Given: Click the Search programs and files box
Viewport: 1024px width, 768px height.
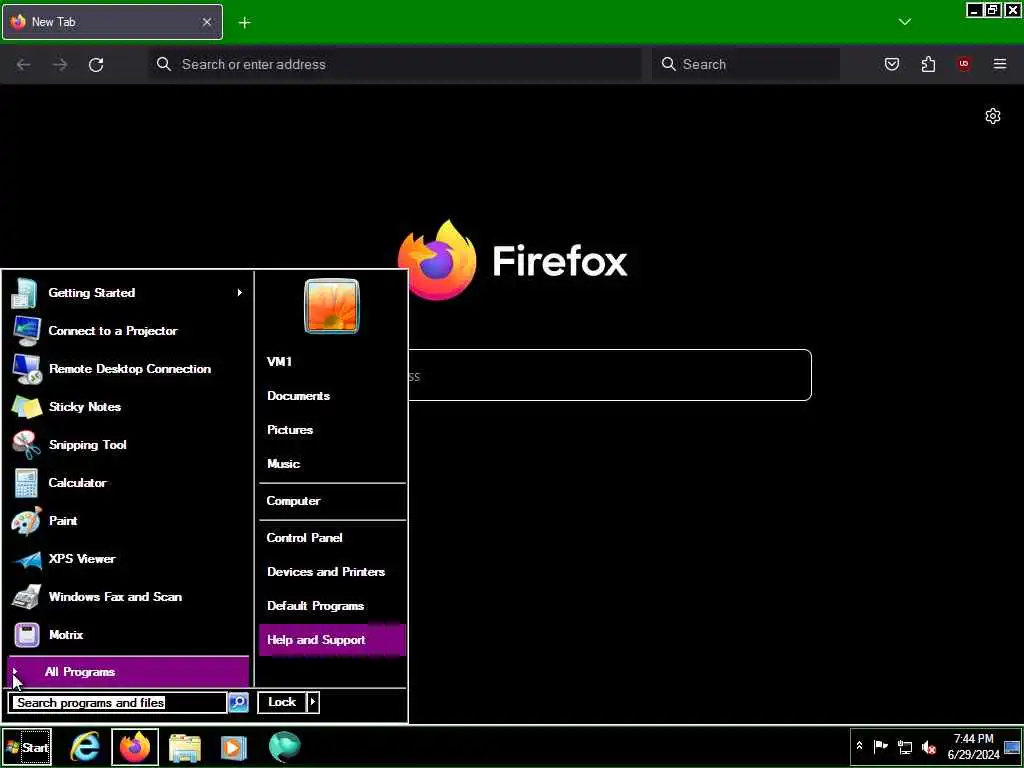Looking at the screenshot, I should [x=118, y=703].
